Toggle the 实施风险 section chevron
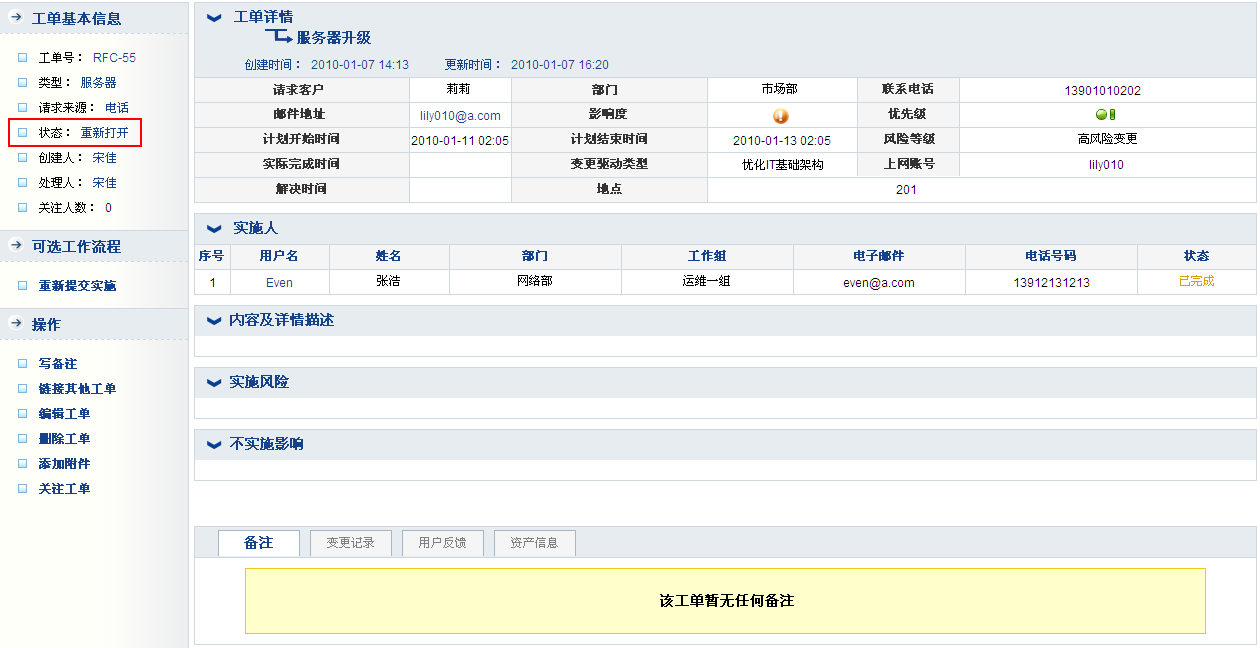1260x648 pixels. point(212,383)
